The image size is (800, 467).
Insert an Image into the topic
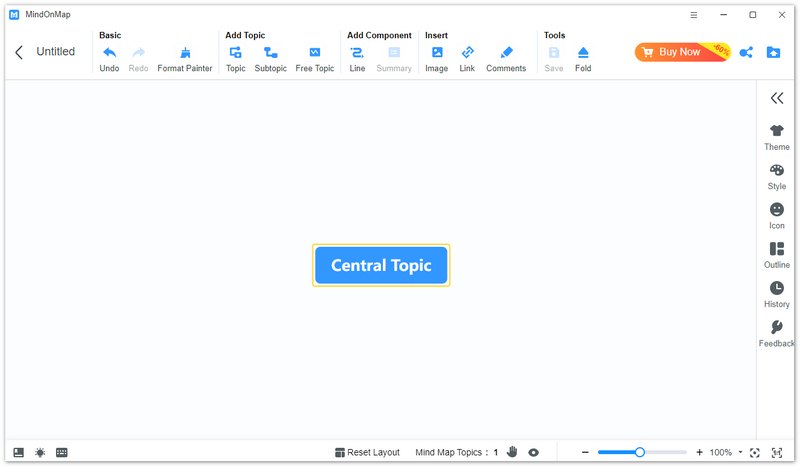[436, 58]
